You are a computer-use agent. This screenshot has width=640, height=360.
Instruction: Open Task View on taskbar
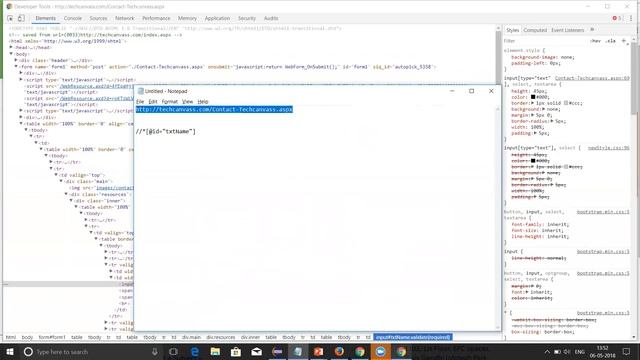[173, 352]
